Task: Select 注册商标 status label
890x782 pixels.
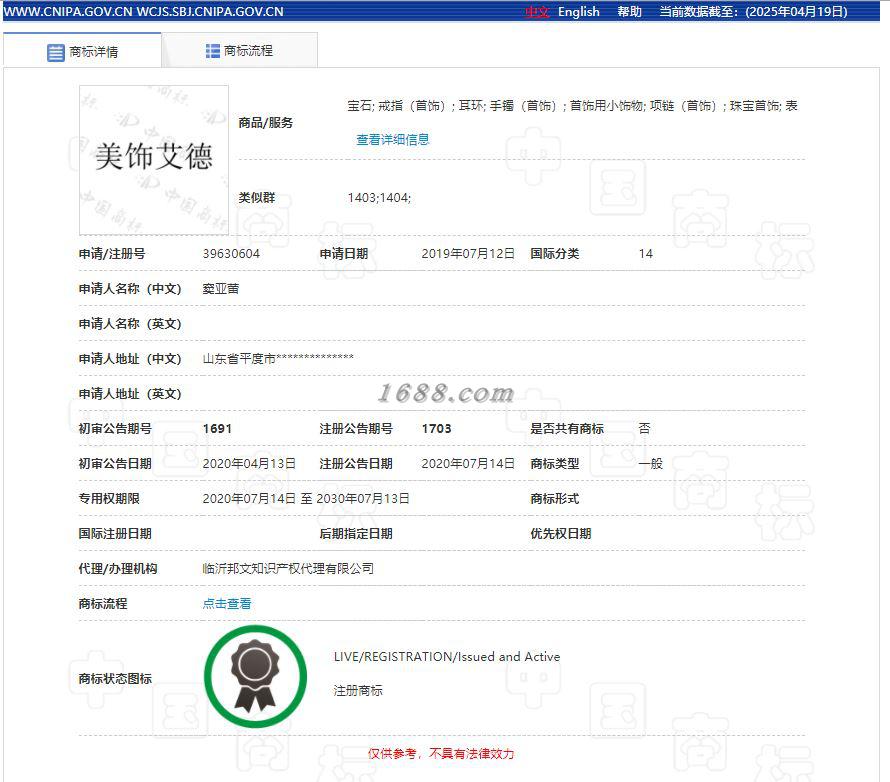Action: click(358, 691)
